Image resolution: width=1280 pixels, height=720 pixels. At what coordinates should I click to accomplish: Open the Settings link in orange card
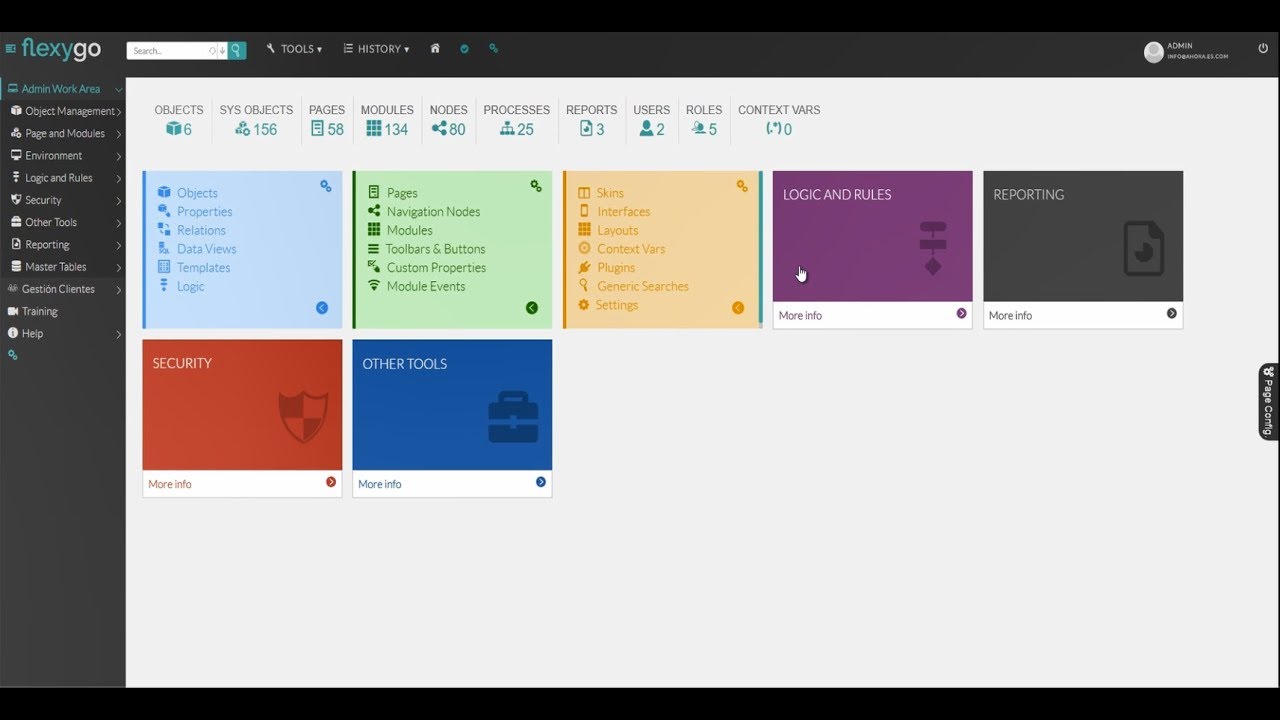pyautogui.click(x=617, y=305)
